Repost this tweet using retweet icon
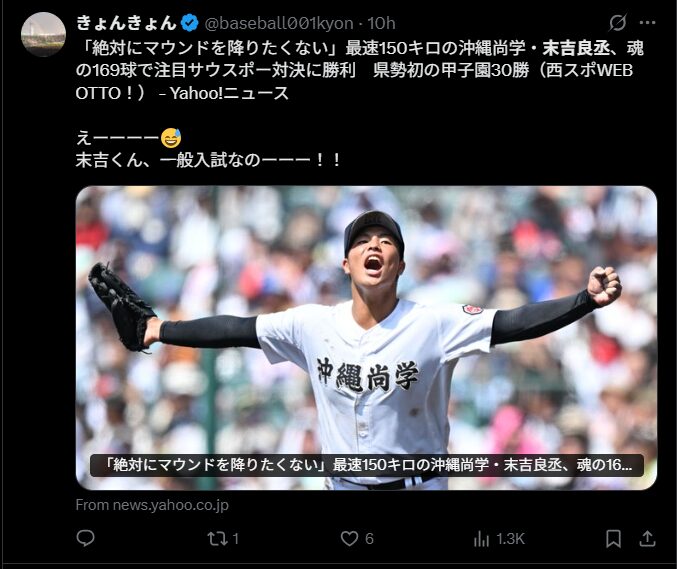Screen dimensions: 677x569 point(215,538)
